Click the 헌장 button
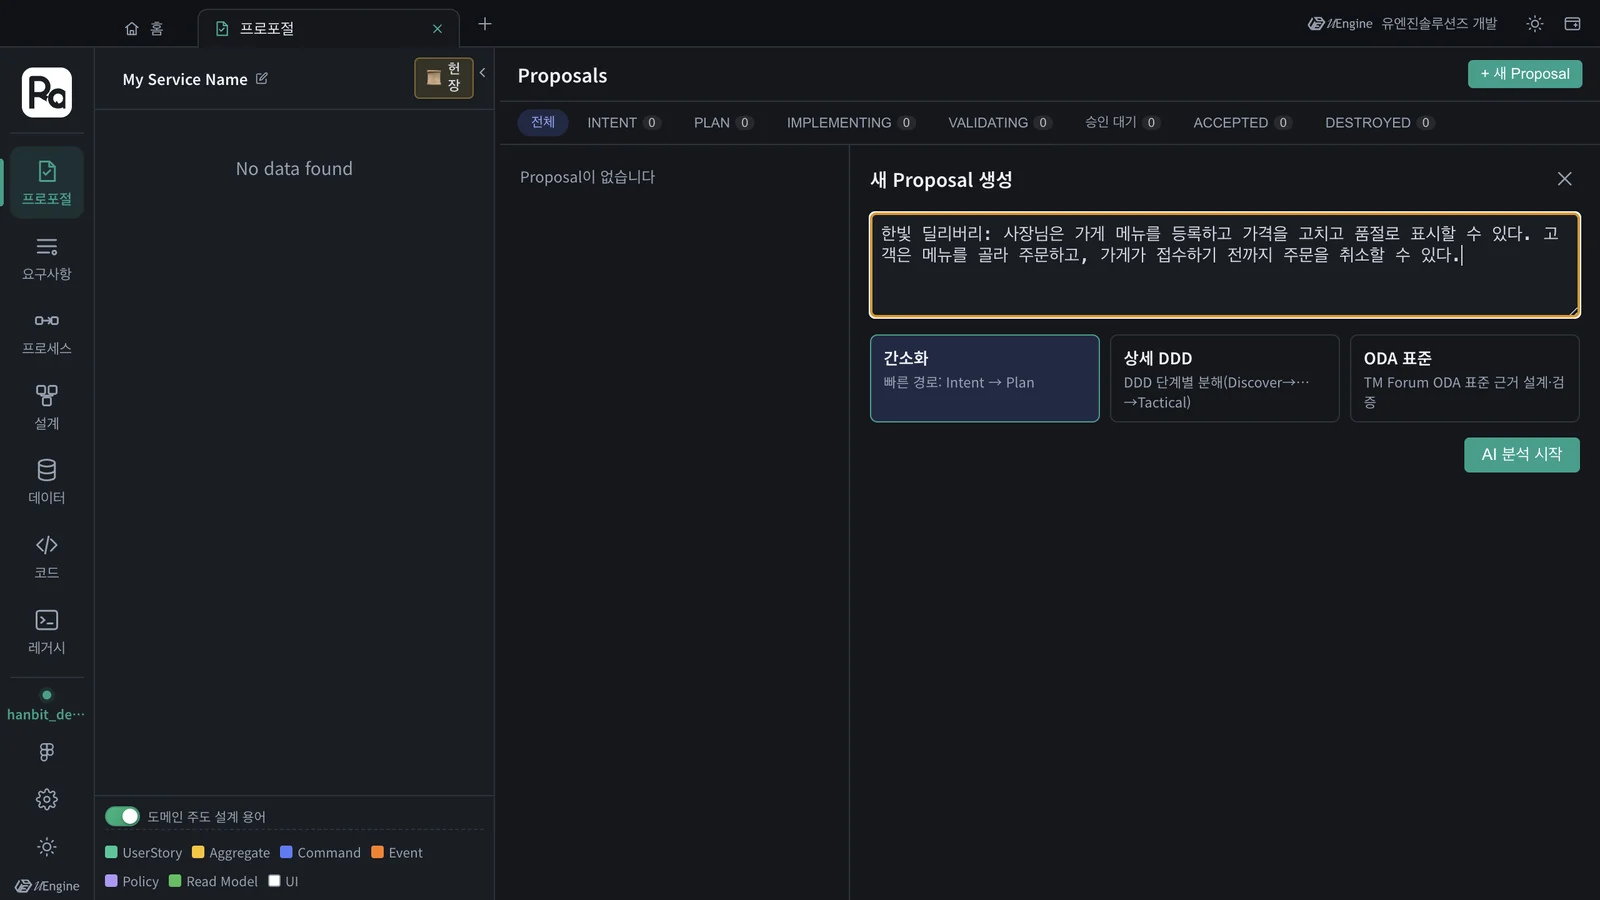This screenshot has height=900, width=1600. 444,78
